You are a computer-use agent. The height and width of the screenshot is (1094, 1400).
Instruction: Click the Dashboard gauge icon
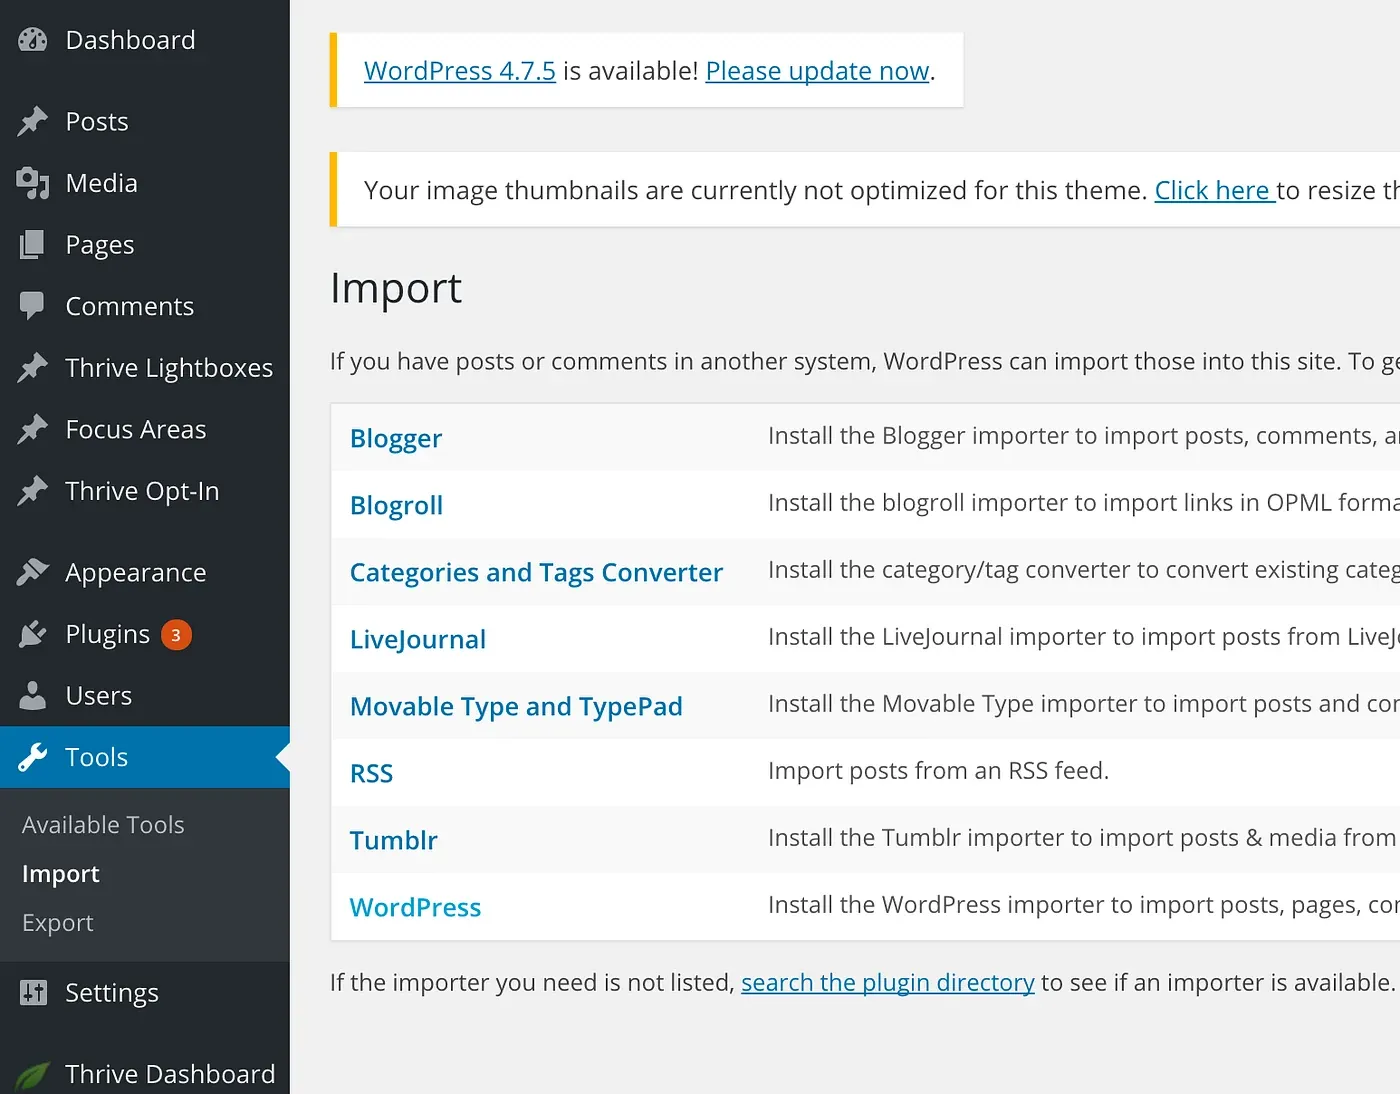point(33,40)
